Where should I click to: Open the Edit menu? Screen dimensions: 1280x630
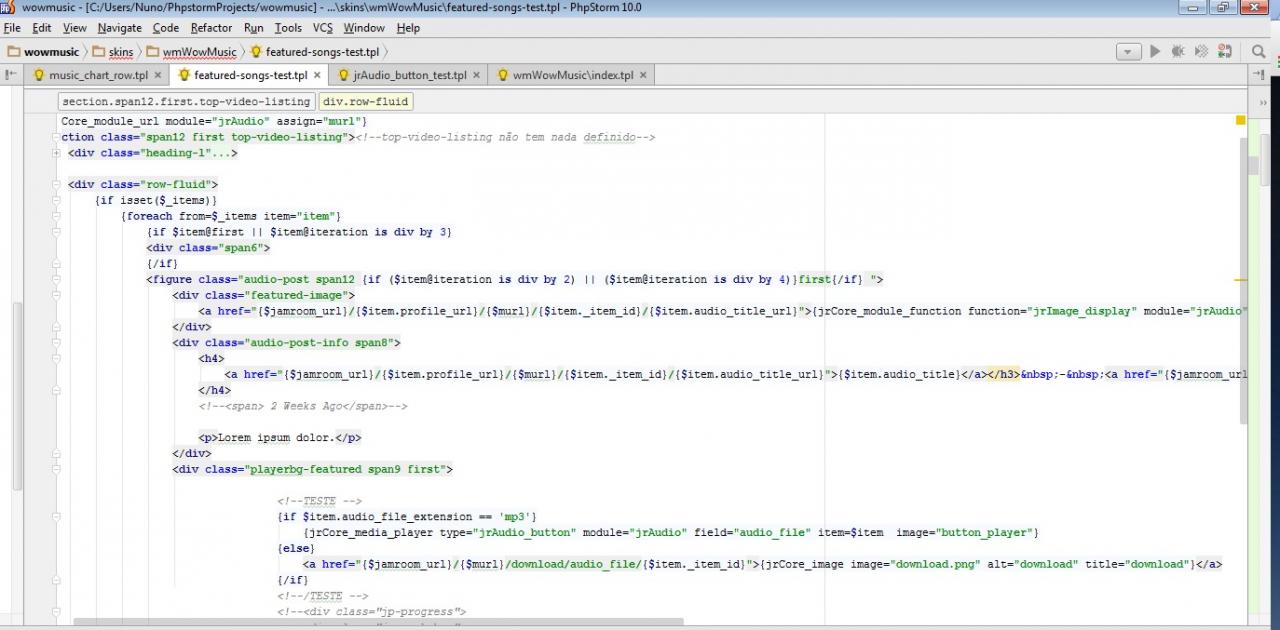coord(42,28)
